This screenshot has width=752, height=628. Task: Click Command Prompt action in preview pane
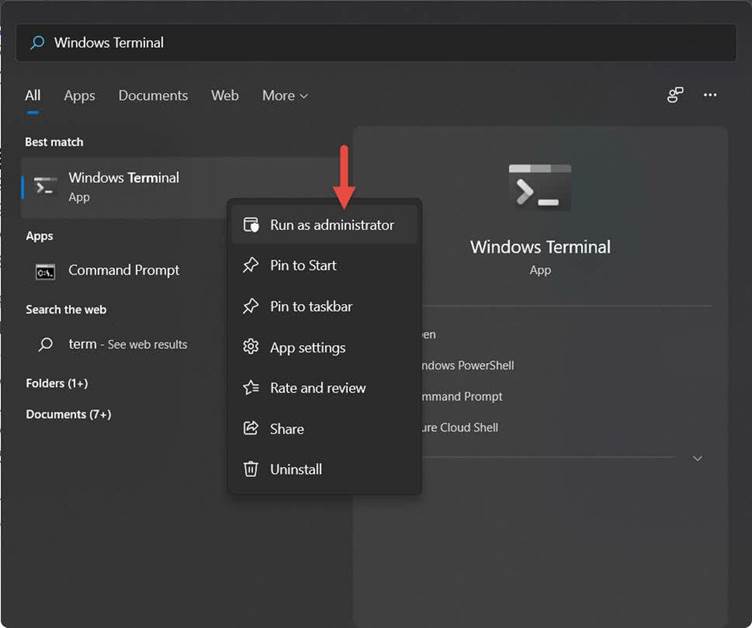click(x=461, y=397)
